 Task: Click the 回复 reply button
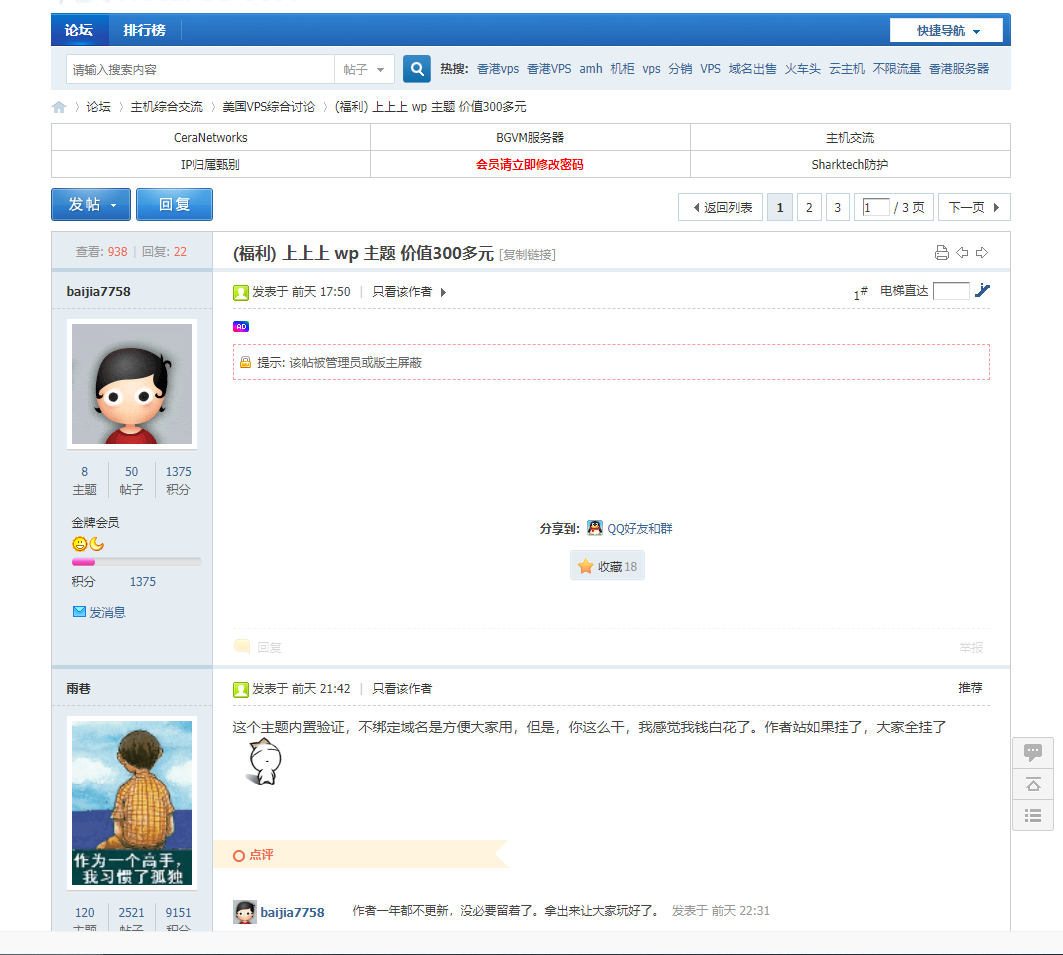174,205
